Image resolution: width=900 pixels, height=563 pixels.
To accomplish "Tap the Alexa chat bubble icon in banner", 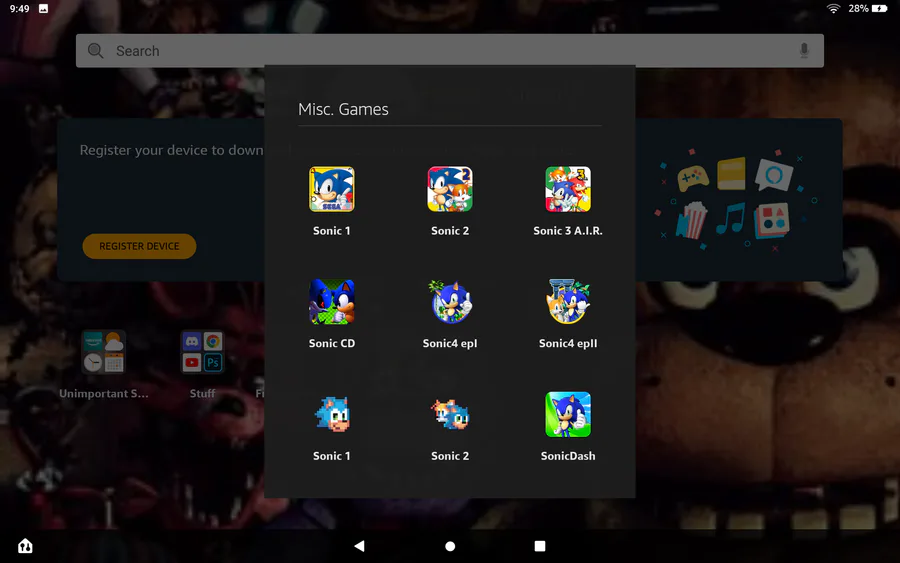I will pos(774,174).
